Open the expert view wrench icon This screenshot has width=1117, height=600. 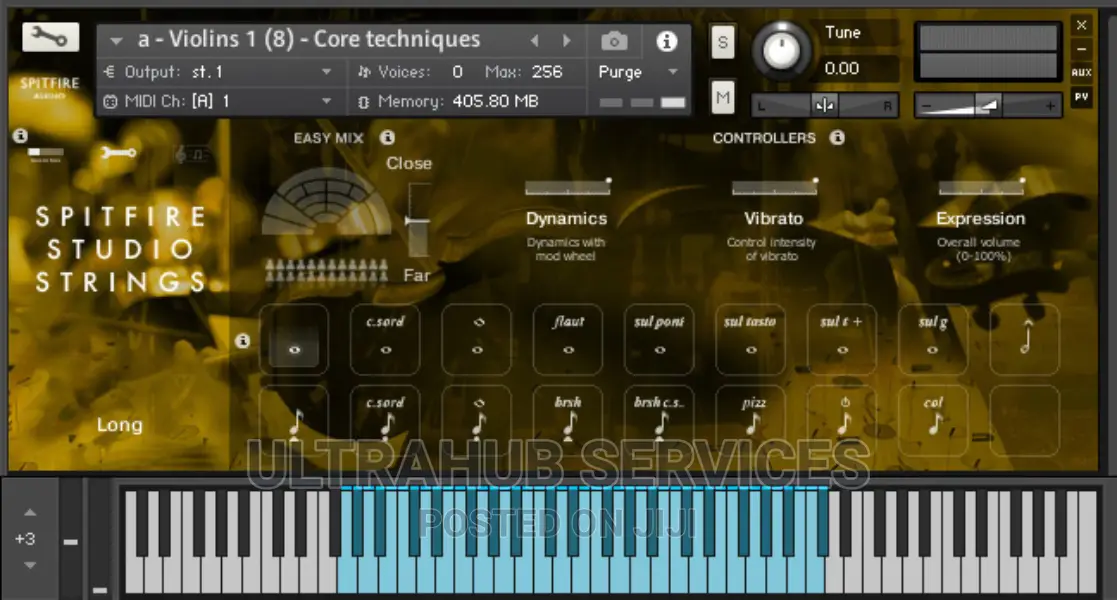[x=118, y=152]
